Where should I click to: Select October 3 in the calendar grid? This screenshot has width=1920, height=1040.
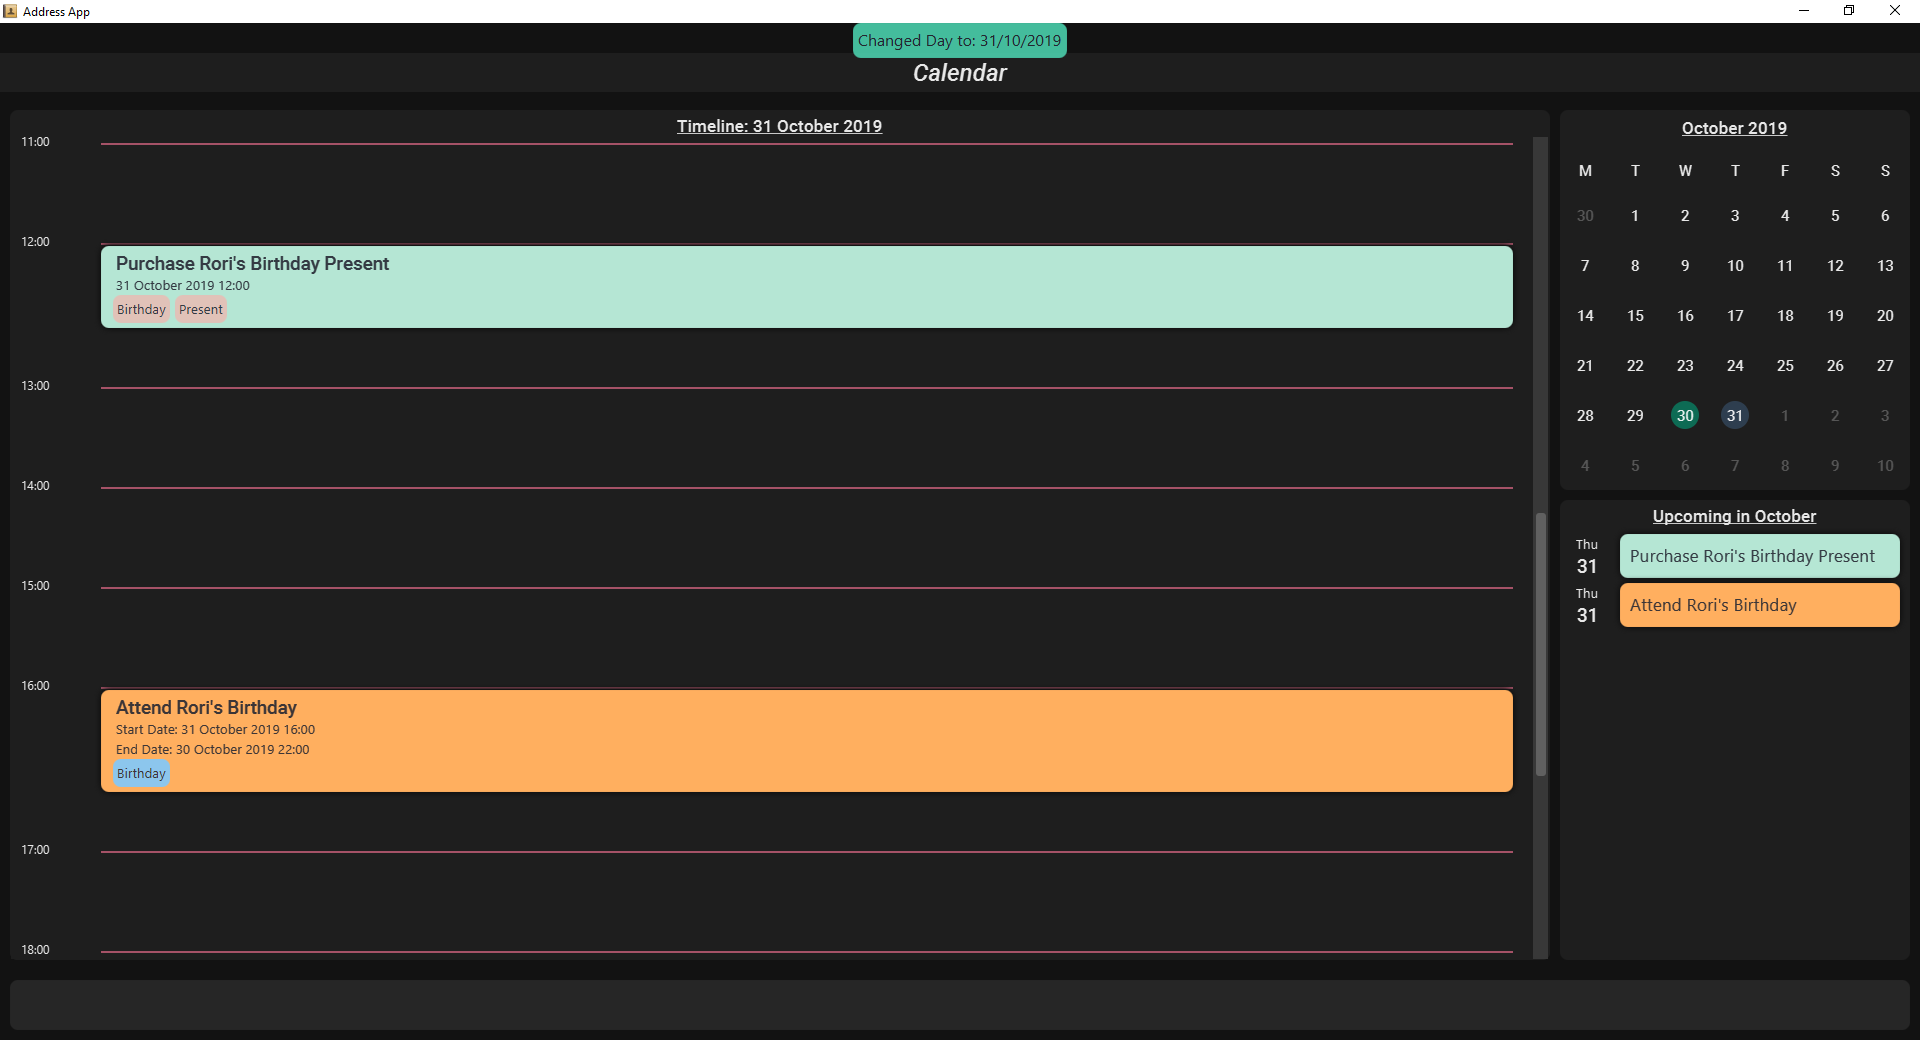pos(1735,216)
